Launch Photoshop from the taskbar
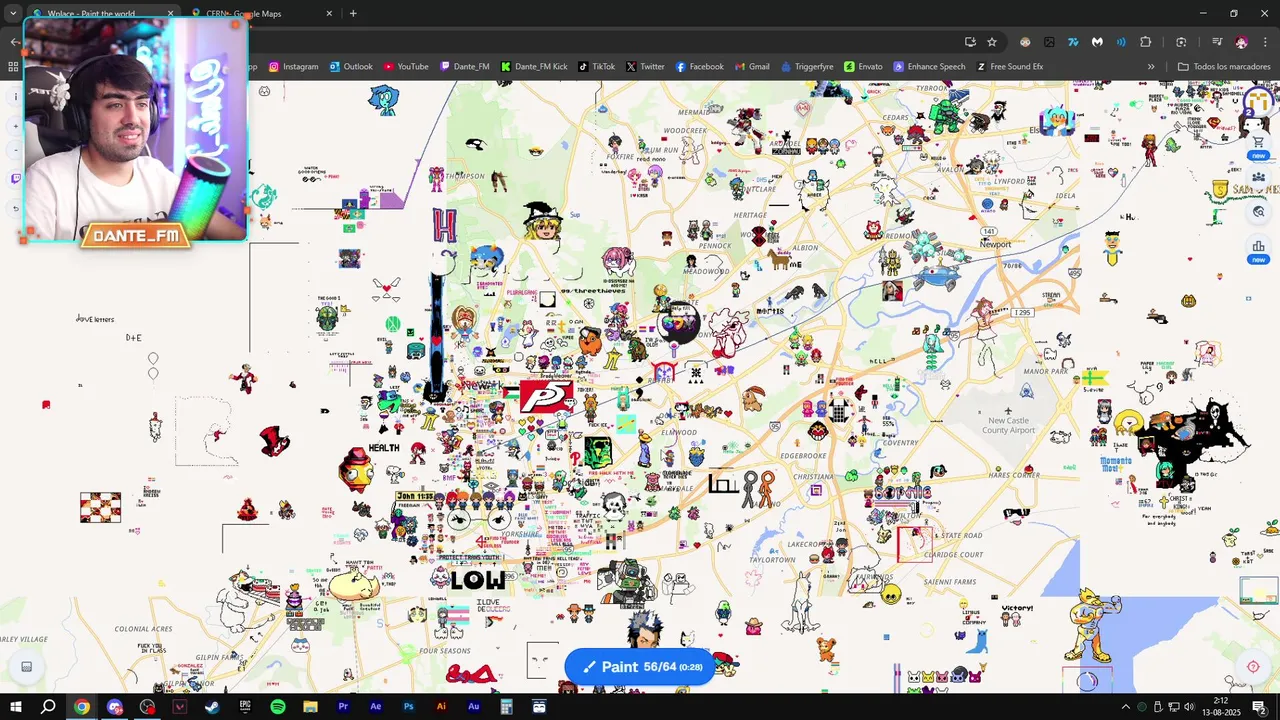The image size is (1280, 720). (x=408, y=707)
